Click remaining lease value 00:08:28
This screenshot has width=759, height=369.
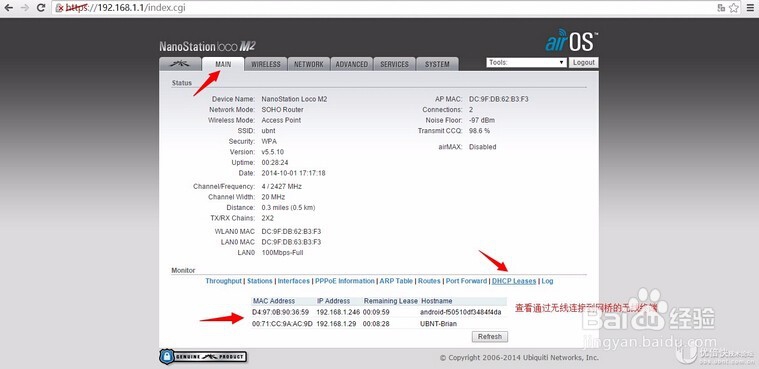click(x=376, y=323)
